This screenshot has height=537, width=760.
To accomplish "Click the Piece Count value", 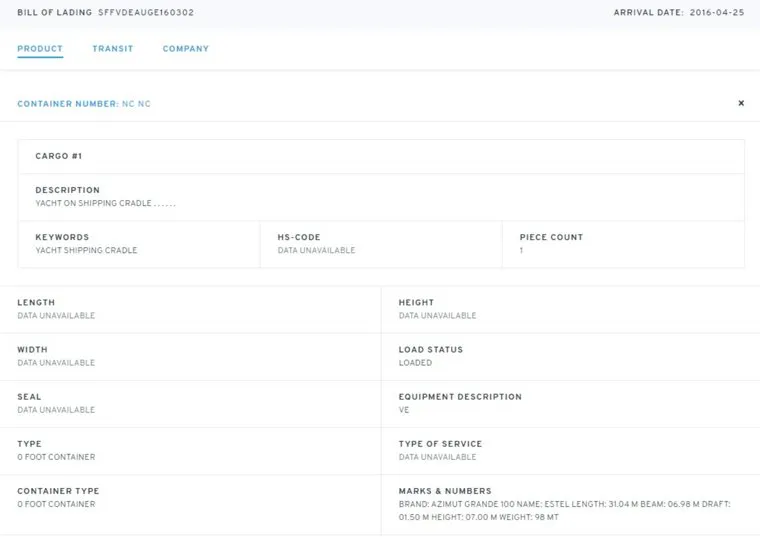I will point(521,250).
